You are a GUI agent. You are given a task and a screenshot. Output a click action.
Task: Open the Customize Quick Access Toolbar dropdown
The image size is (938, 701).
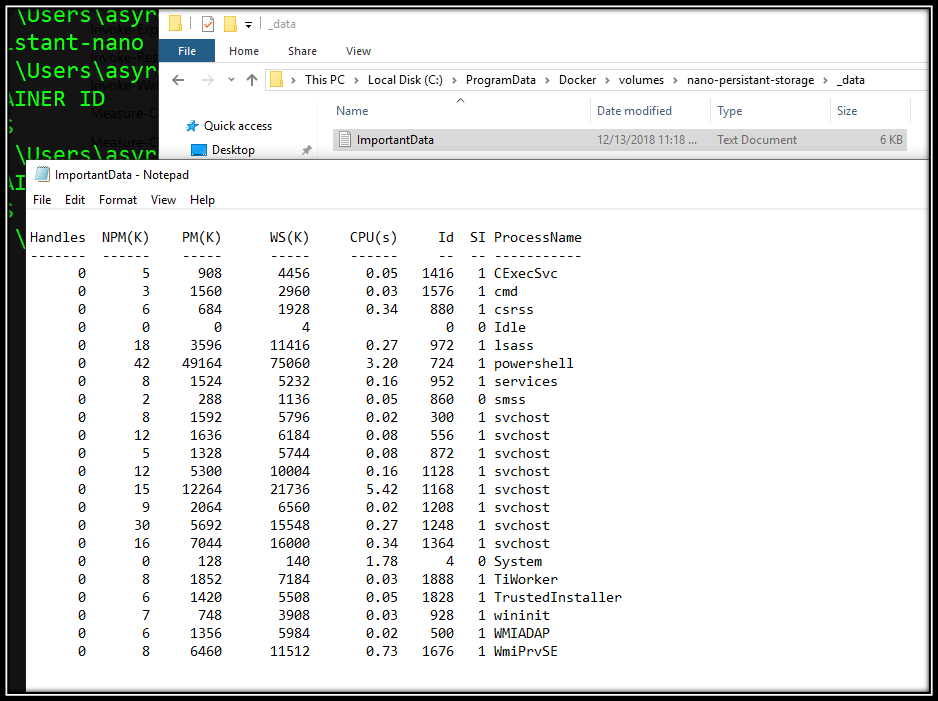click(x=248, y=25)
